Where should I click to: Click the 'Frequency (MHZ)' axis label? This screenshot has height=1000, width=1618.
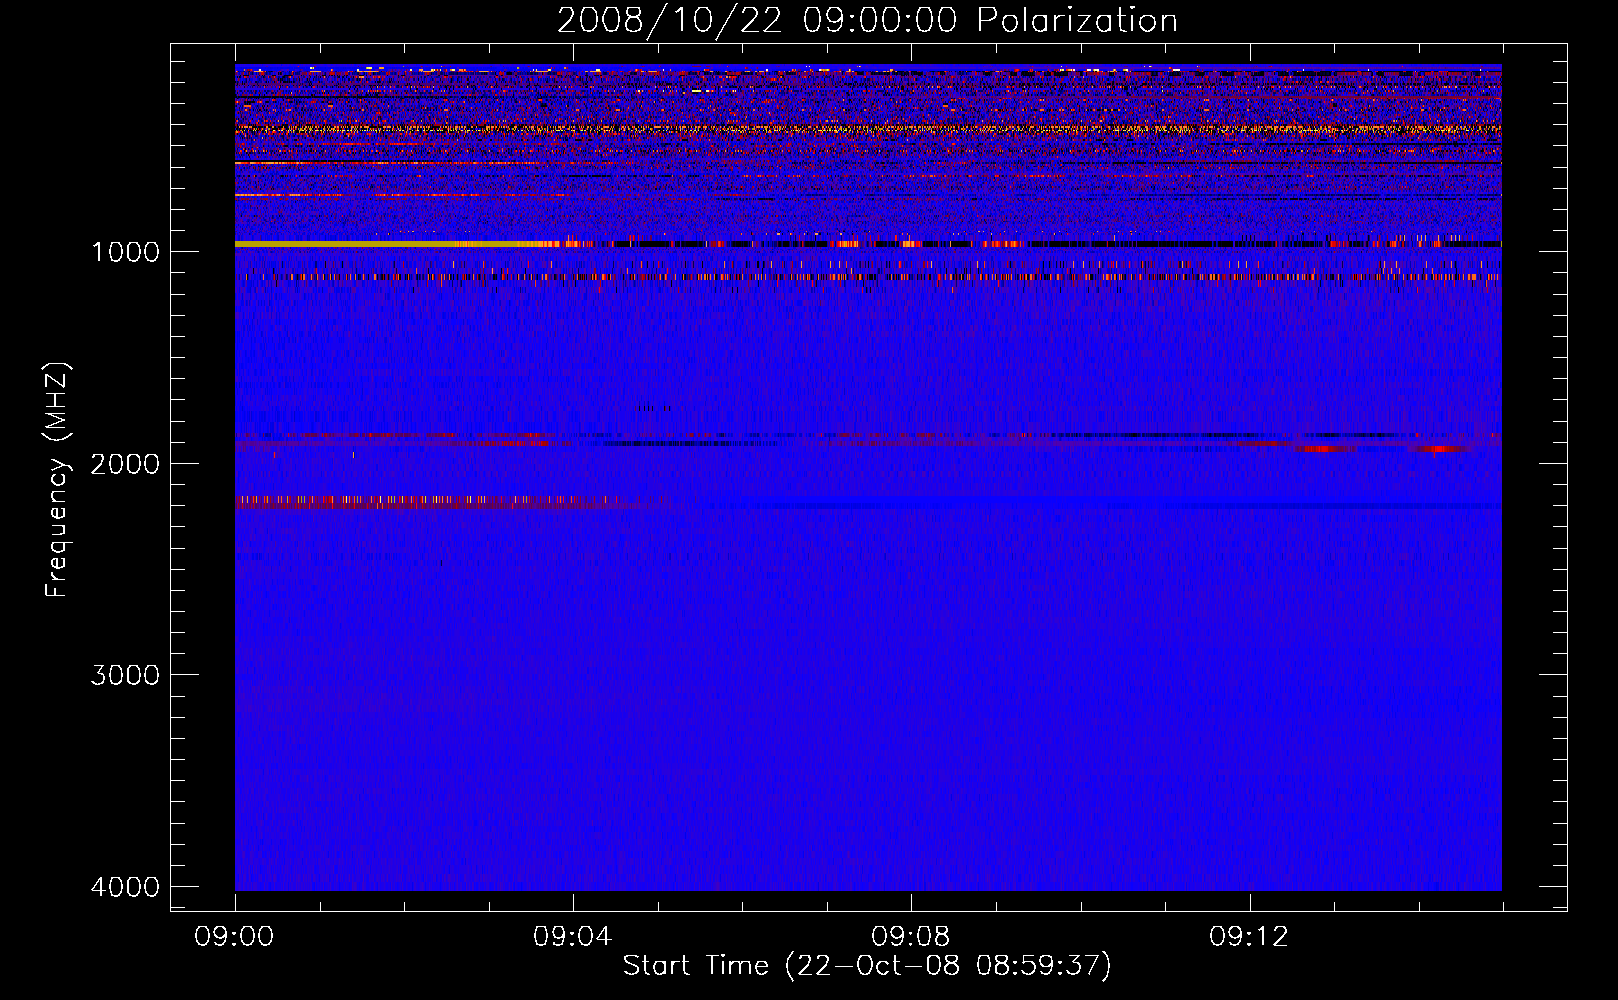(58, 480)
